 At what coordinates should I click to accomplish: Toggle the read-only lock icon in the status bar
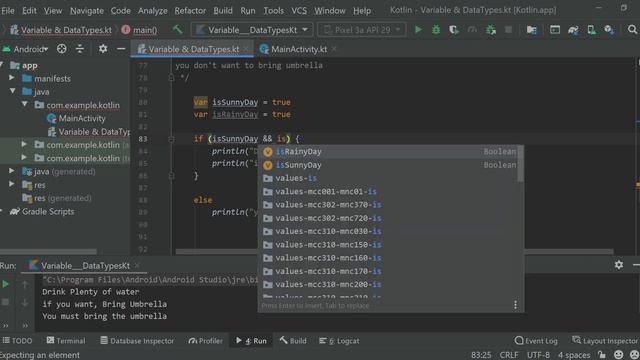coord(602,355)
